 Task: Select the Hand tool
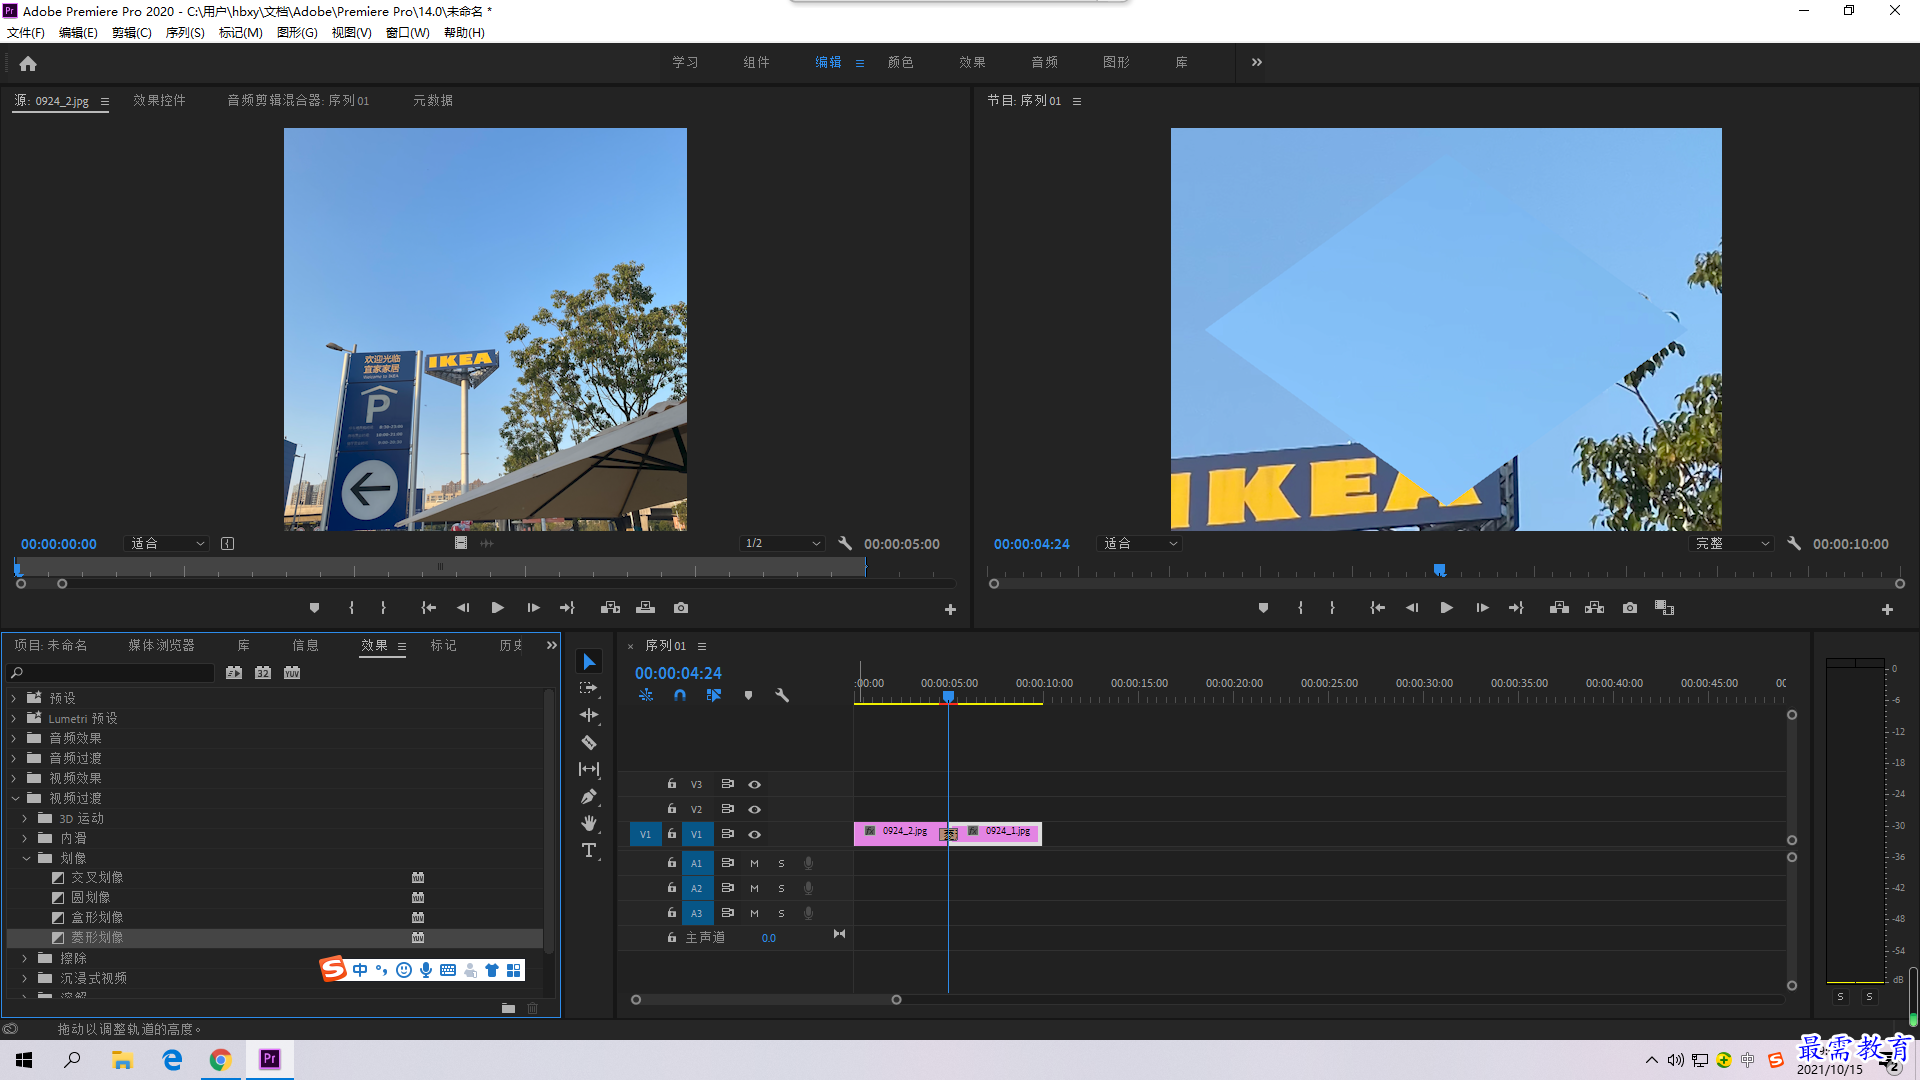(x=589, y=823)
